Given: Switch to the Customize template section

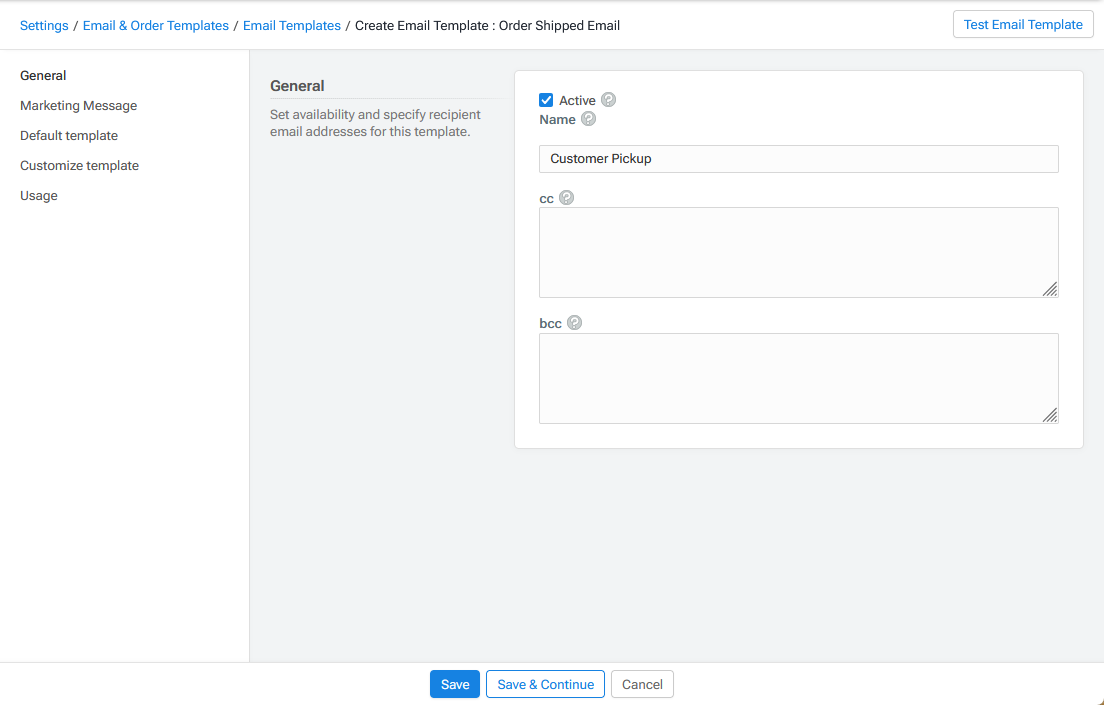Looking at the screenshot, I should [x=79, y=165].
